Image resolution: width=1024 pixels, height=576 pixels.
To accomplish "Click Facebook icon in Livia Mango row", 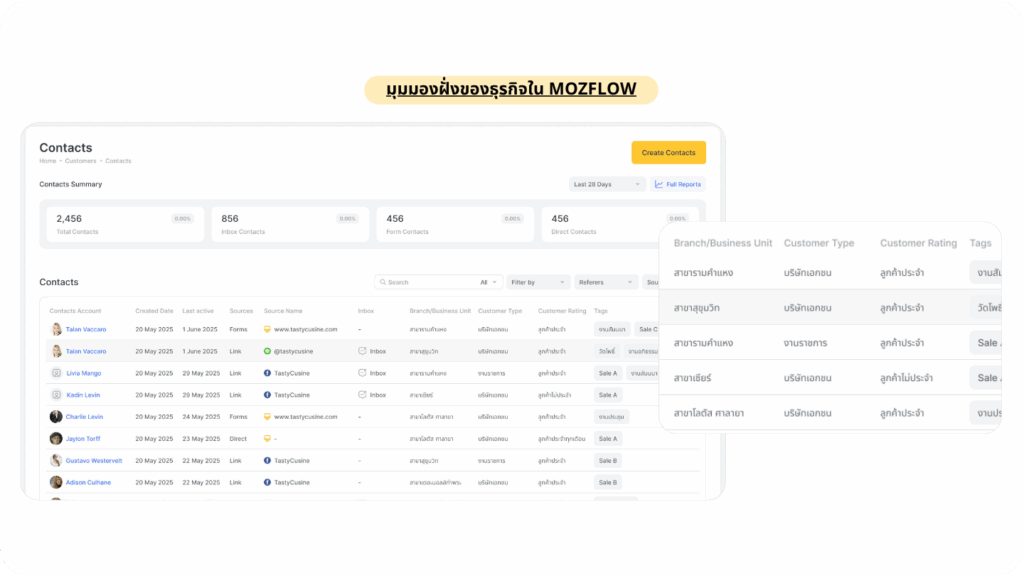I will pos(267,373).
